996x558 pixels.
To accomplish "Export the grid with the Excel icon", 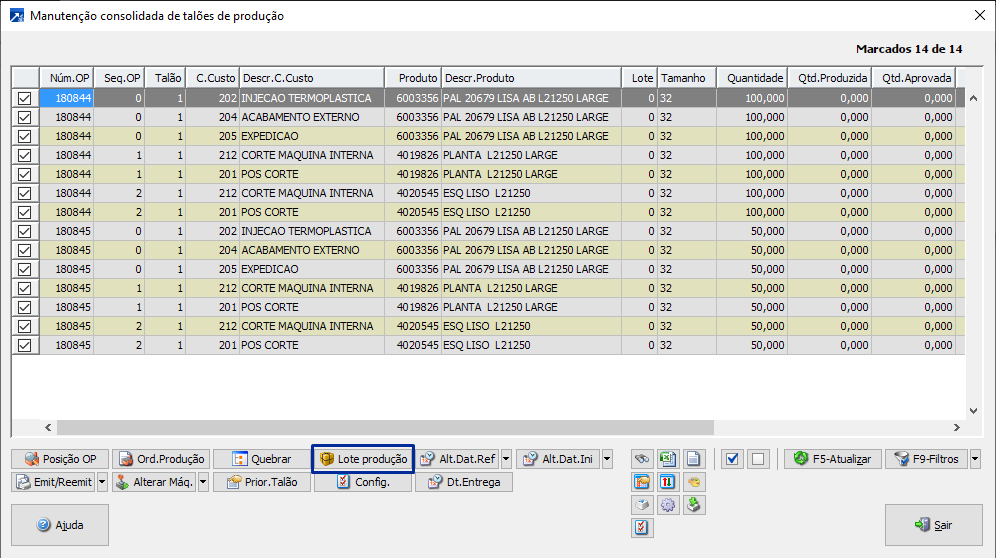I will point(668,459).
